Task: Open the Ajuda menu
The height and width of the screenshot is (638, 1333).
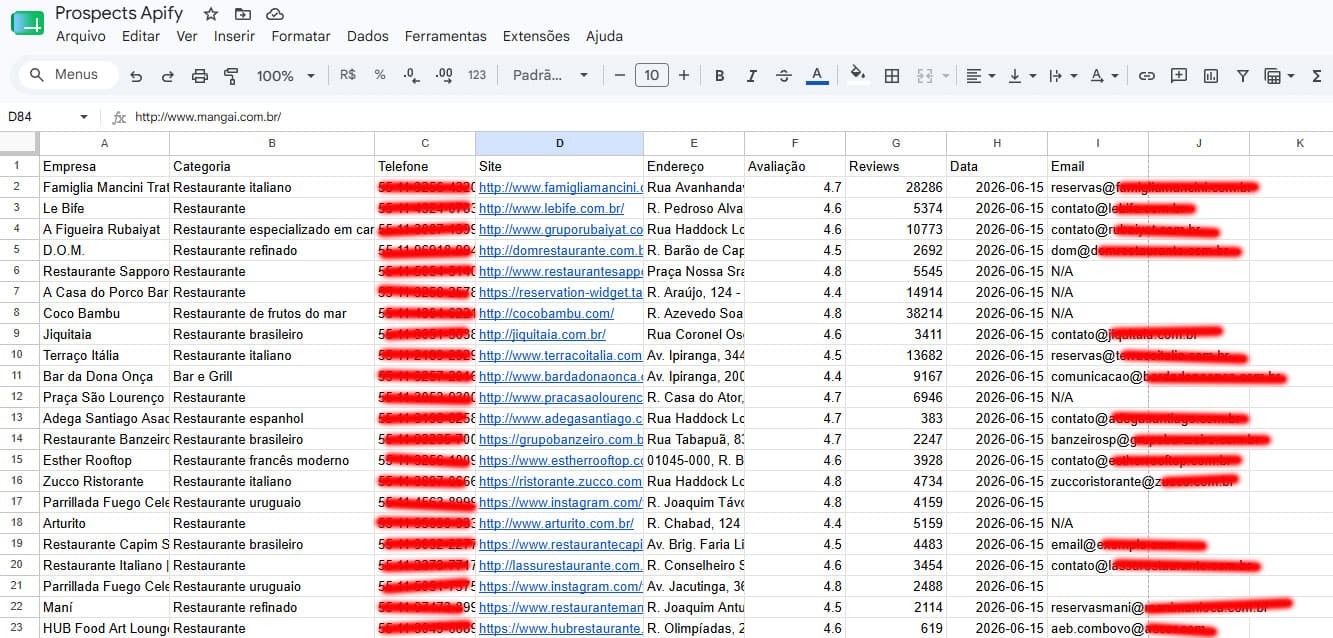Action: pos(604,36)
